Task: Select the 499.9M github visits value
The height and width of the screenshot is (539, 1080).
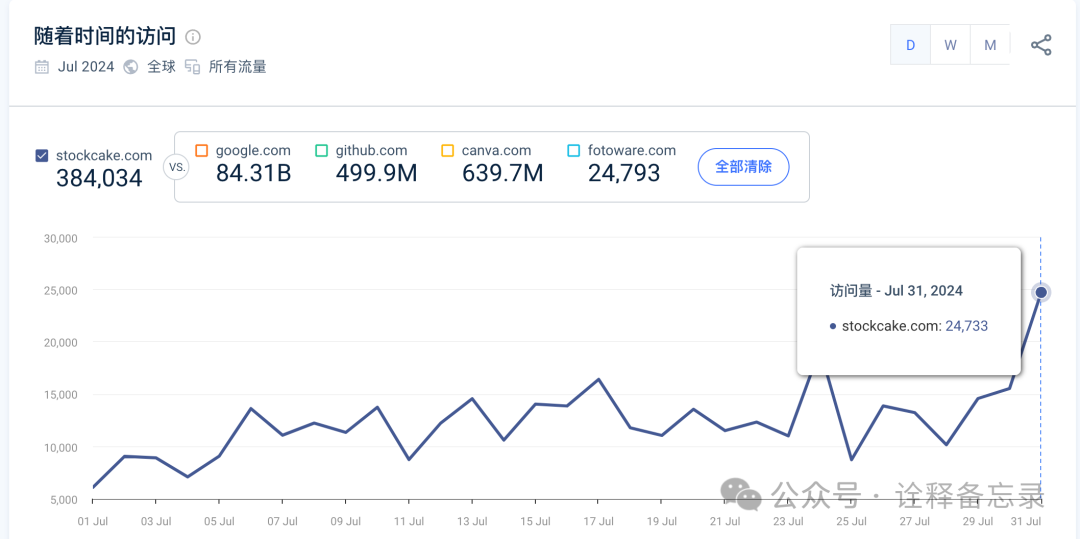Action: click(377, 173)
